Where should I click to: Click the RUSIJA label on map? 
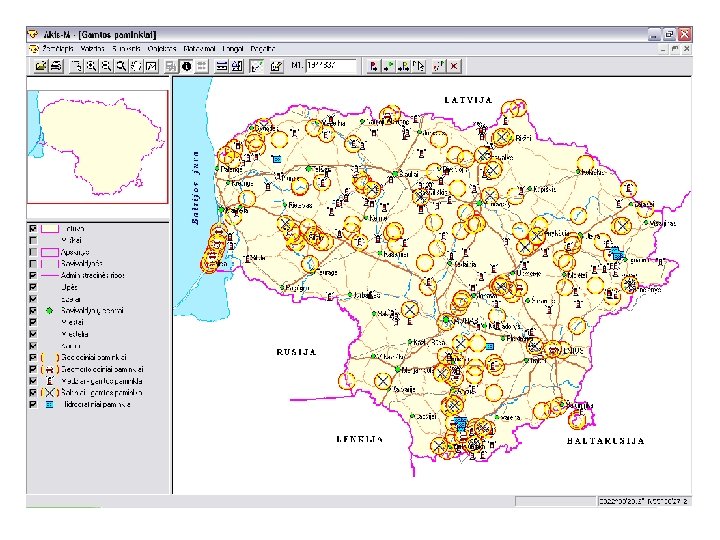click(296, 352)
